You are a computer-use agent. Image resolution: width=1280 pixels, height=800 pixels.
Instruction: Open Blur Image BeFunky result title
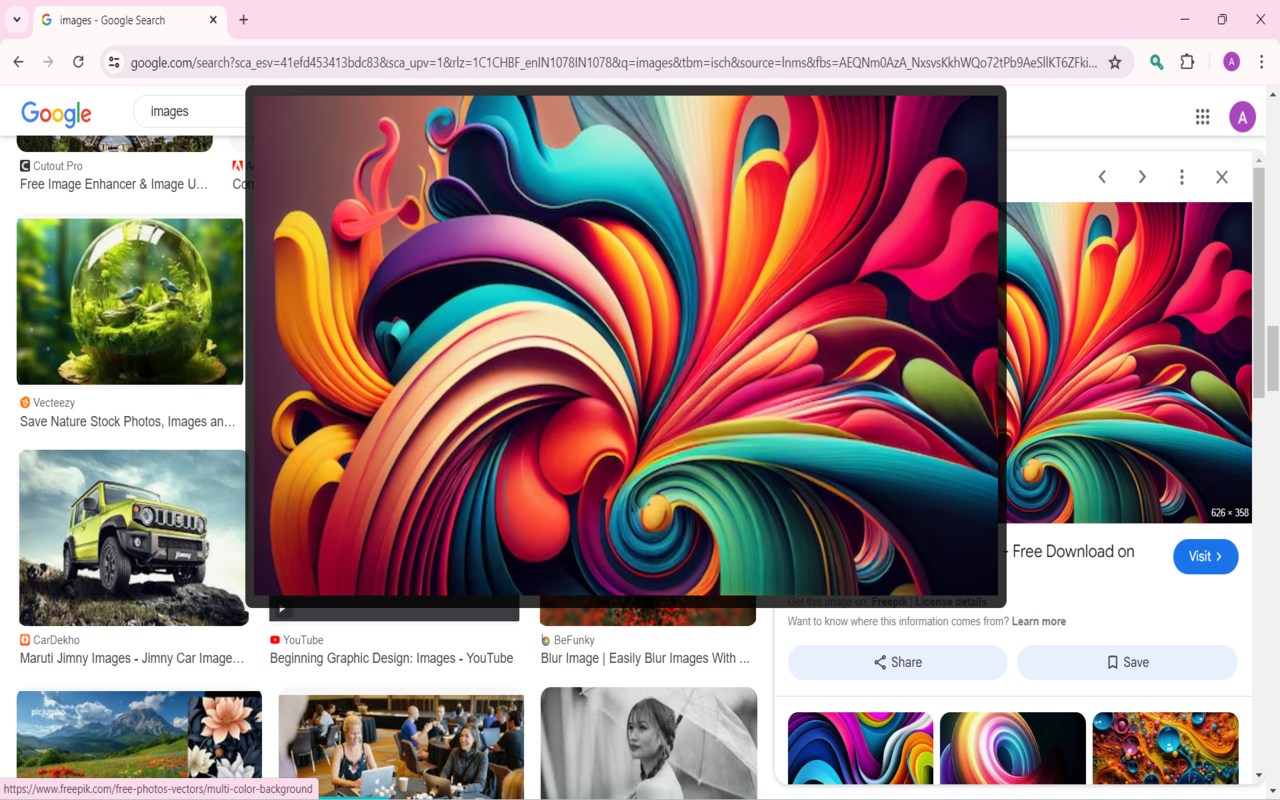645,658
